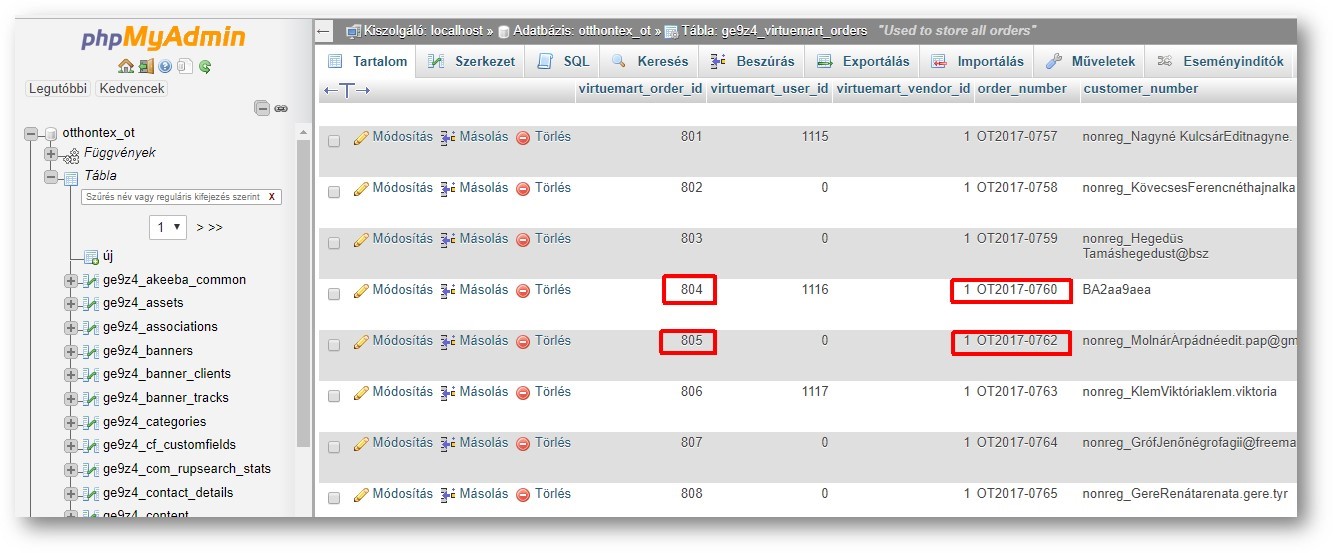Expand the Függvények tree node

coord(51,153)
